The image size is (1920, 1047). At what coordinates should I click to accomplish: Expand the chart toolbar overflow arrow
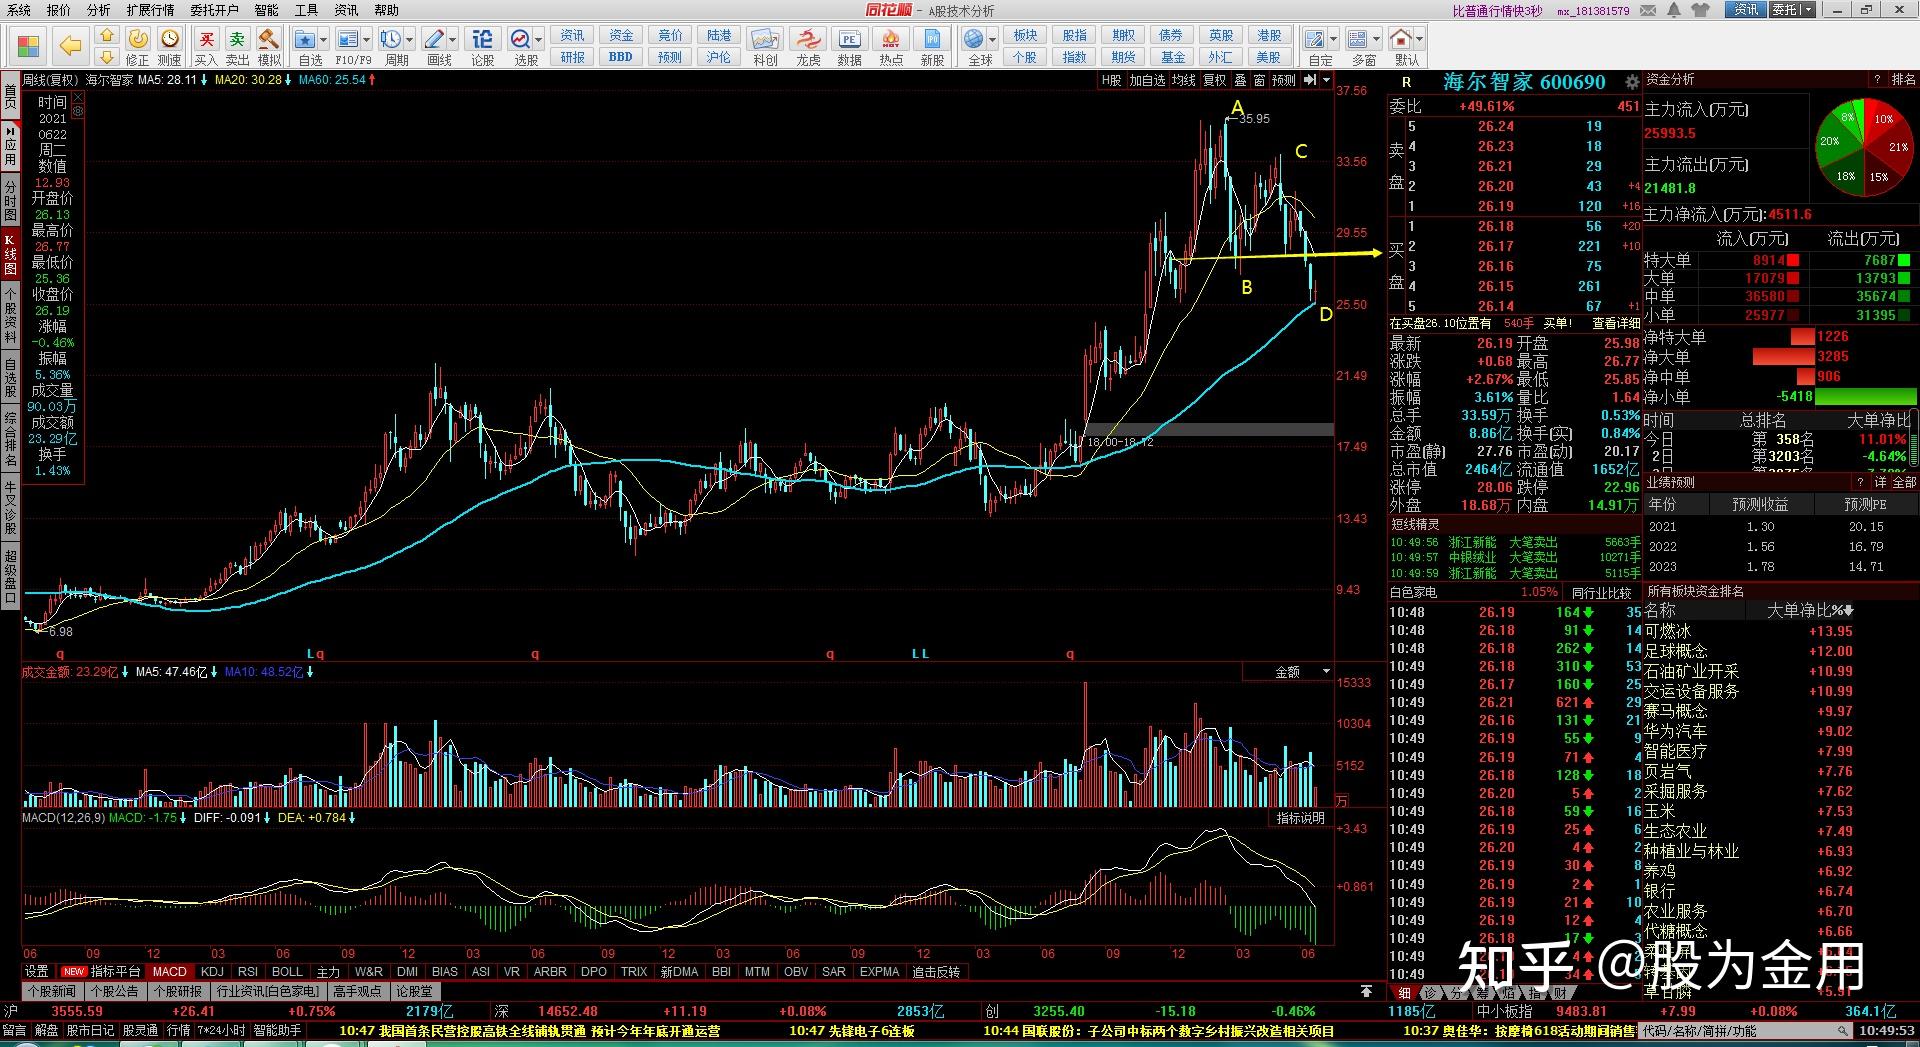pos(1327,80)
